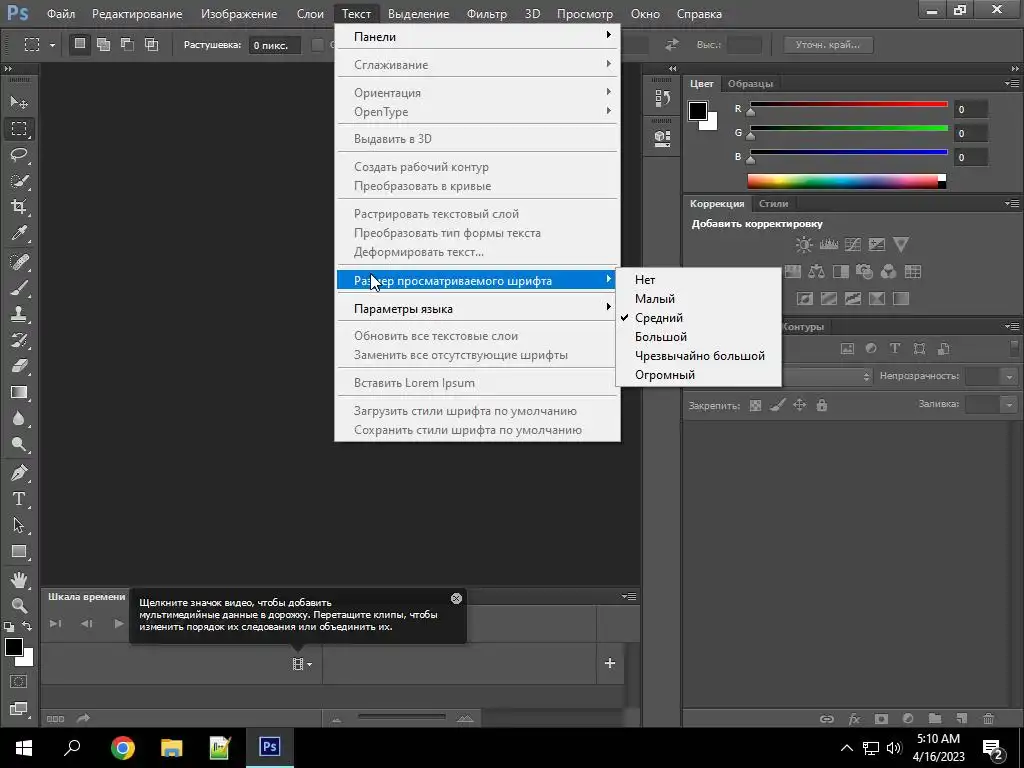Select the Eyedropper tool

click(x=19, y=233)
